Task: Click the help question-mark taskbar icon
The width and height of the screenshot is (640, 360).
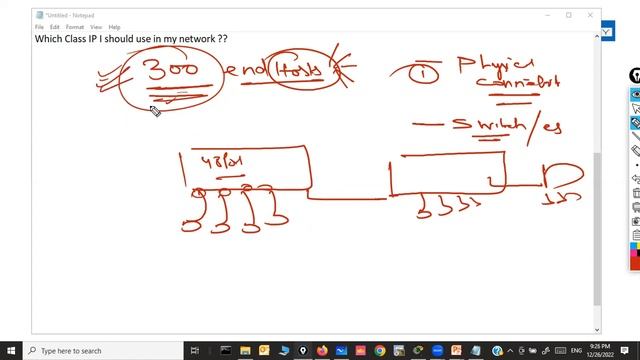Action: pos(497,350)
